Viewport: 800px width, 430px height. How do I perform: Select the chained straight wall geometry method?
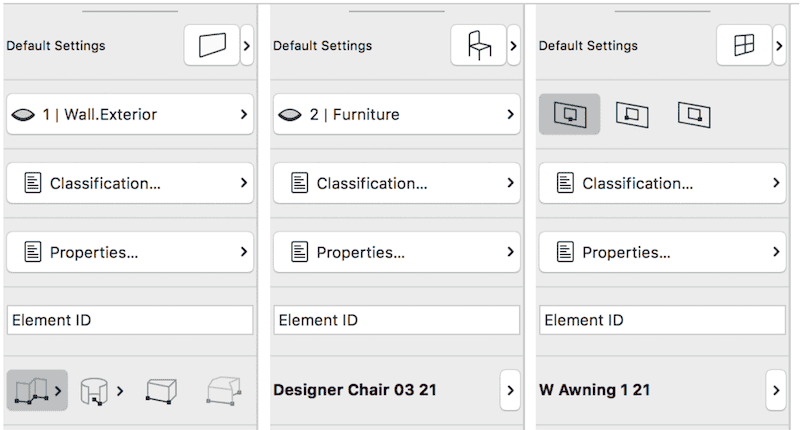click(30, 390)
